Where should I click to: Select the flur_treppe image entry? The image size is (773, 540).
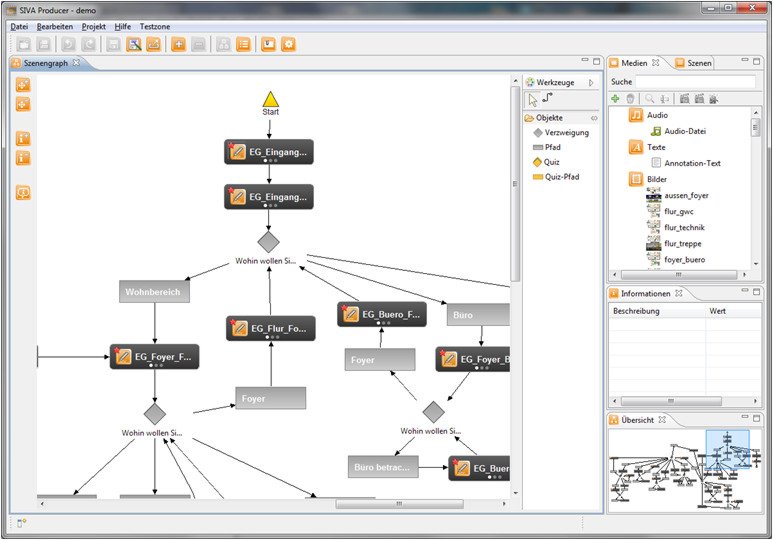684,243
